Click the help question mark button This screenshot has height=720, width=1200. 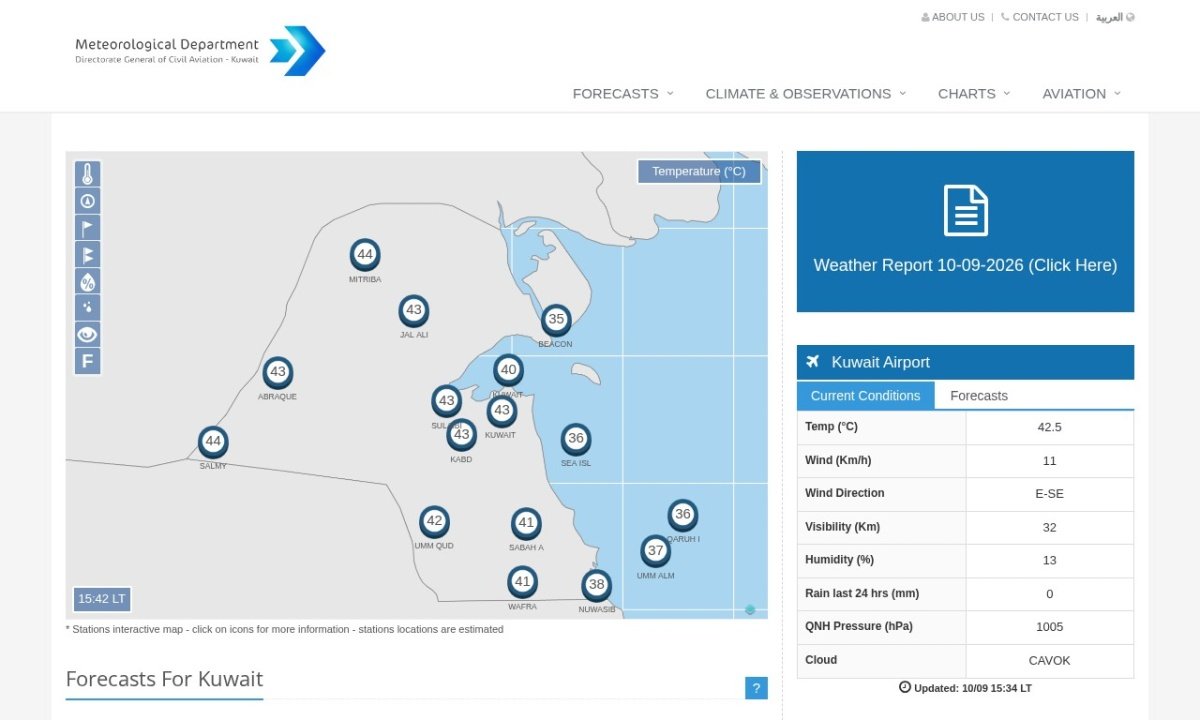(x=756, y=688)
